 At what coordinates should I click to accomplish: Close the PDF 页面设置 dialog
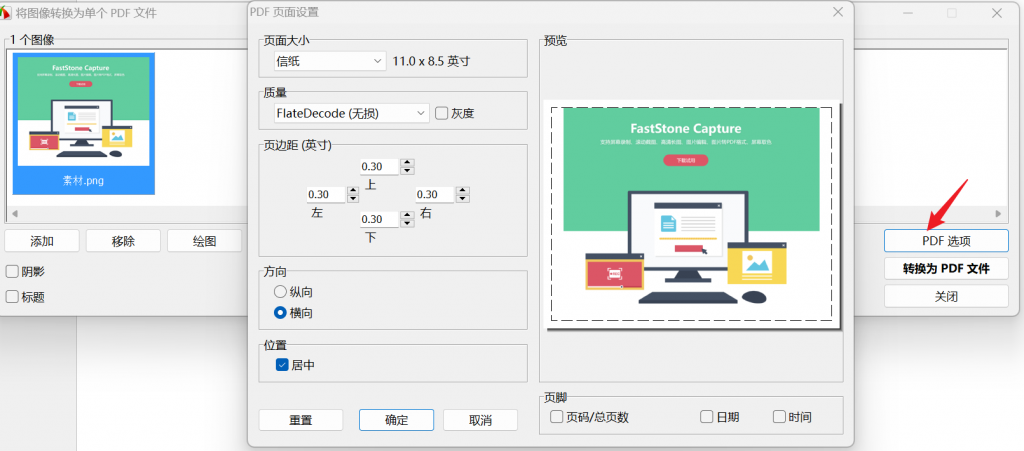point(837,12)
